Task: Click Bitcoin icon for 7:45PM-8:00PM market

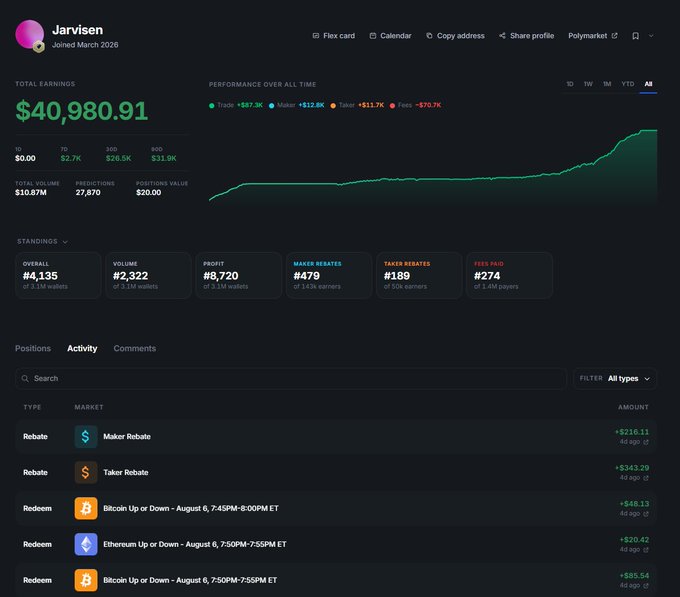Action: 86,508
